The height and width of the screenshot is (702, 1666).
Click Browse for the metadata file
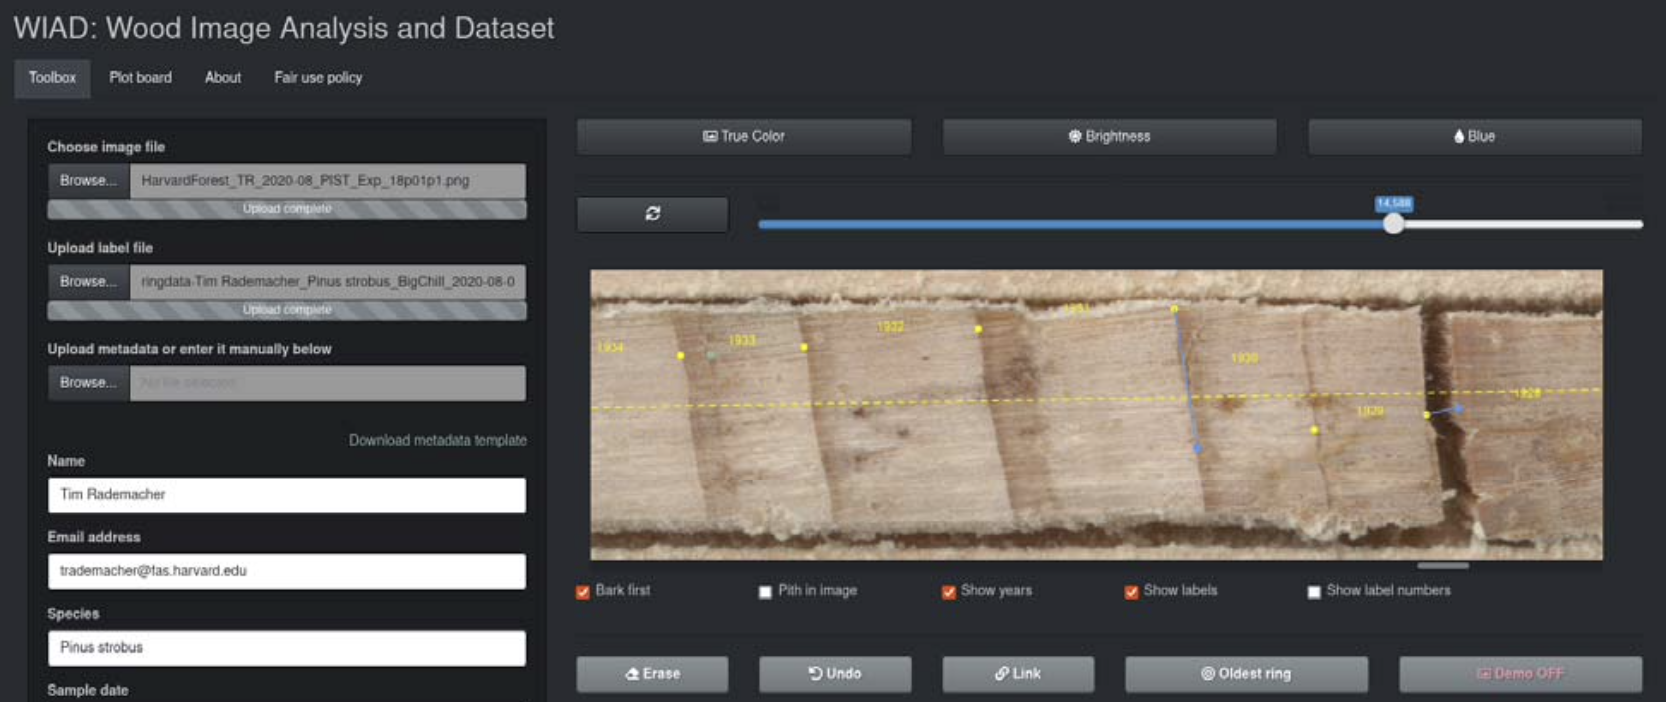[88, 383]
